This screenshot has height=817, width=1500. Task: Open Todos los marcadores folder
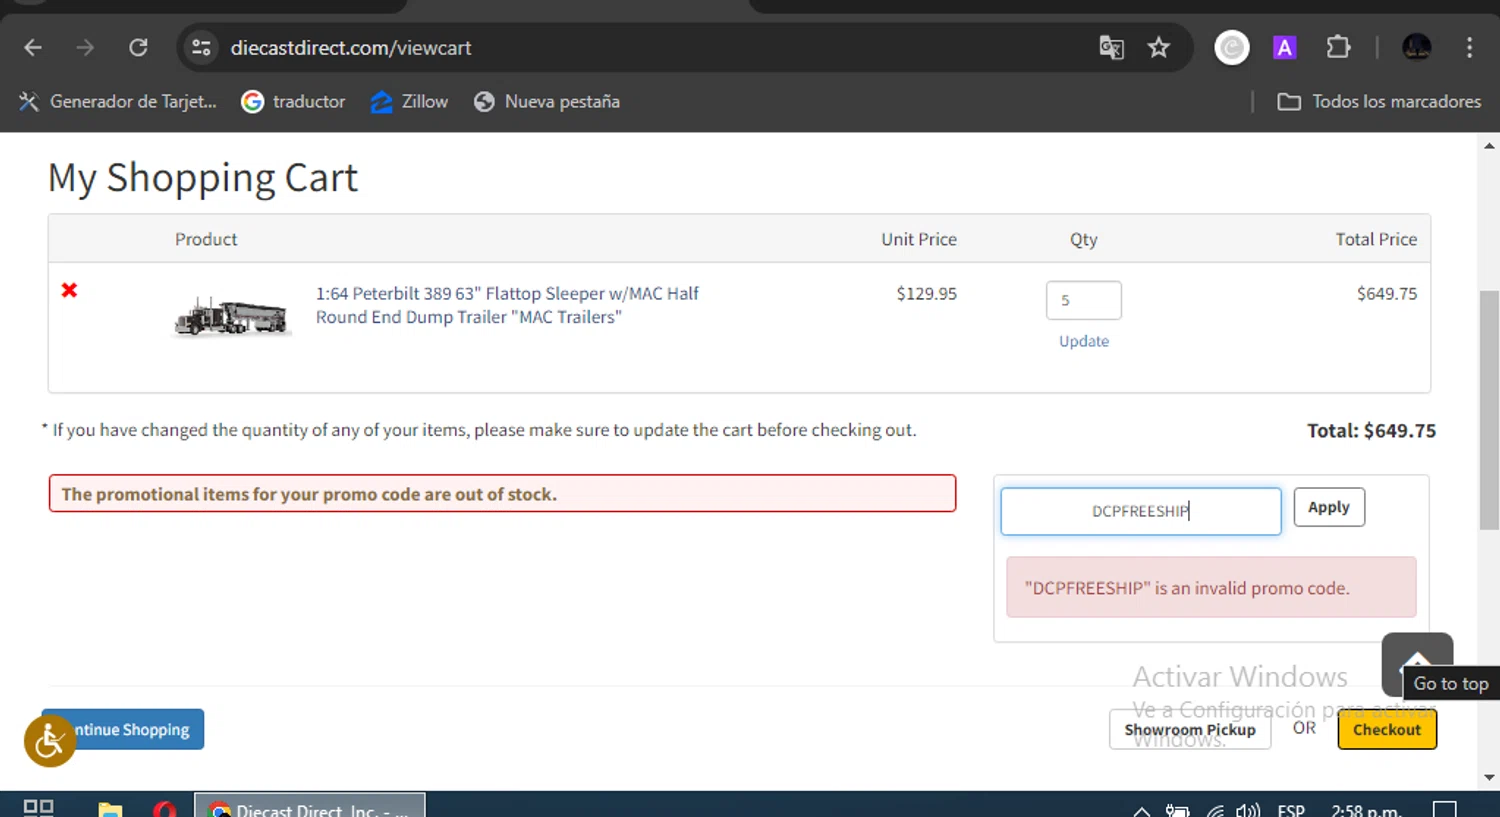pos(1379,101)
